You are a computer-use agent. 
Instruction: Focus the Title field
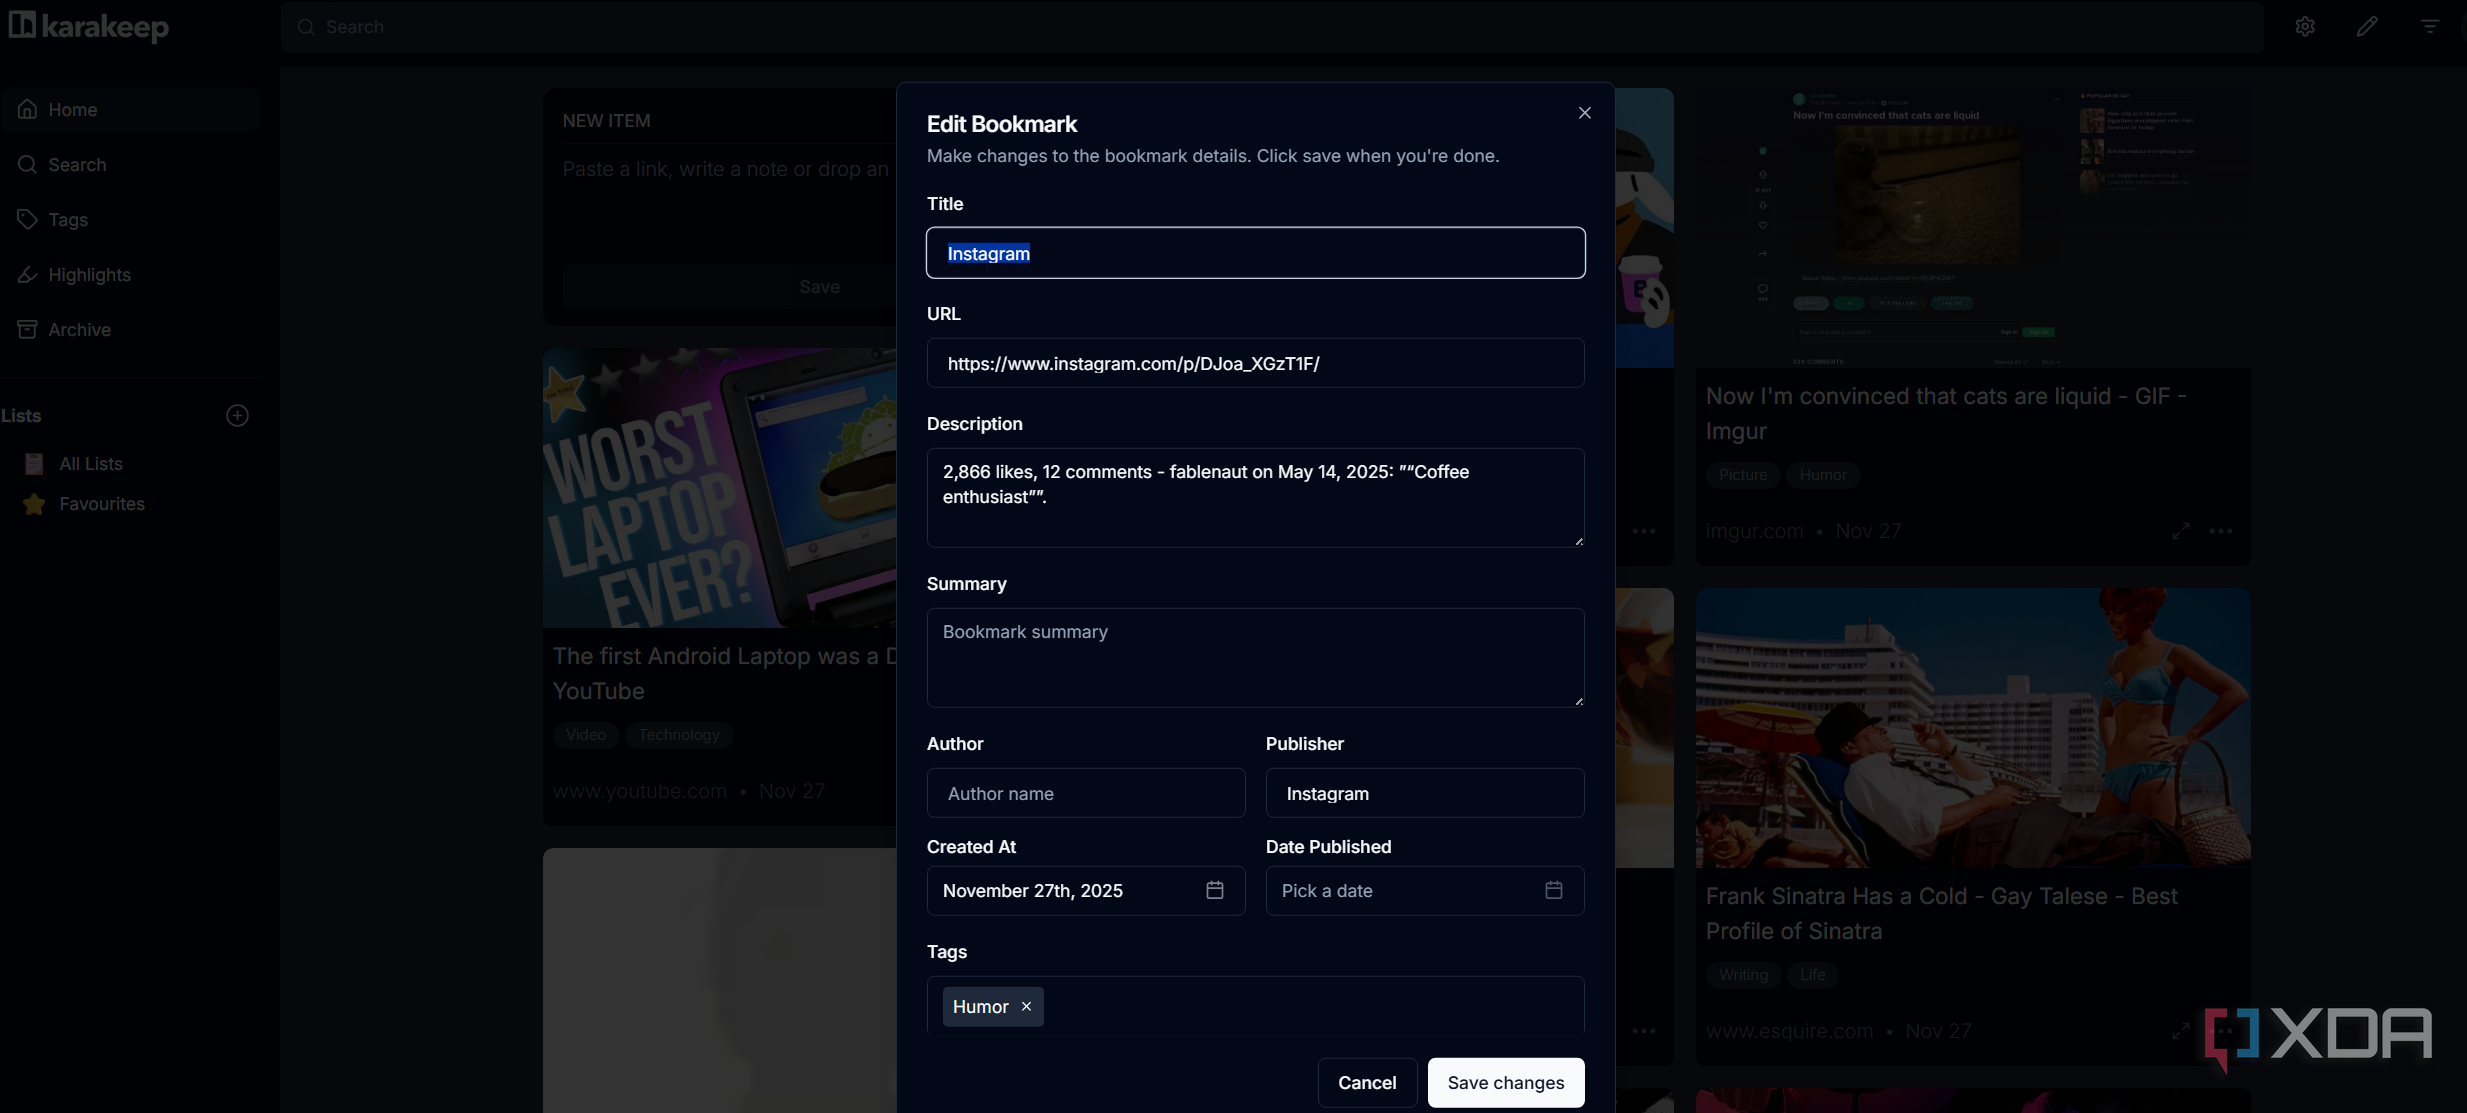(x=1255, y=253)
